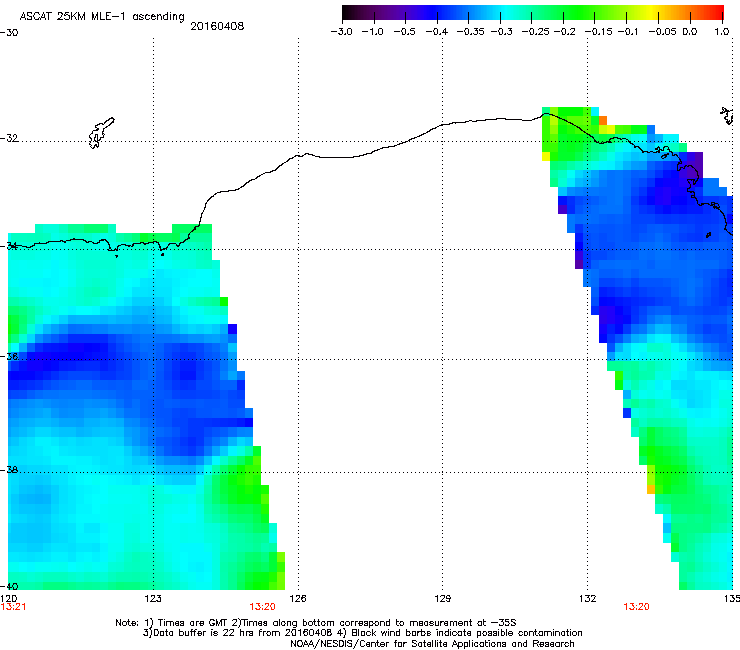Click the latitude label -36

9,356
